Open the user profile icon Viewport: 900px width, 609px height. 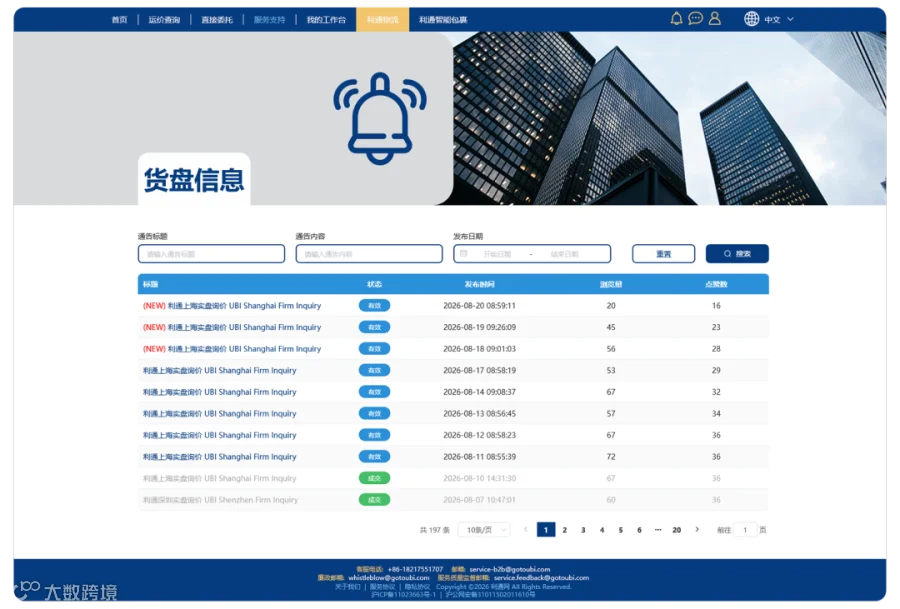click(x=715, y=19)
